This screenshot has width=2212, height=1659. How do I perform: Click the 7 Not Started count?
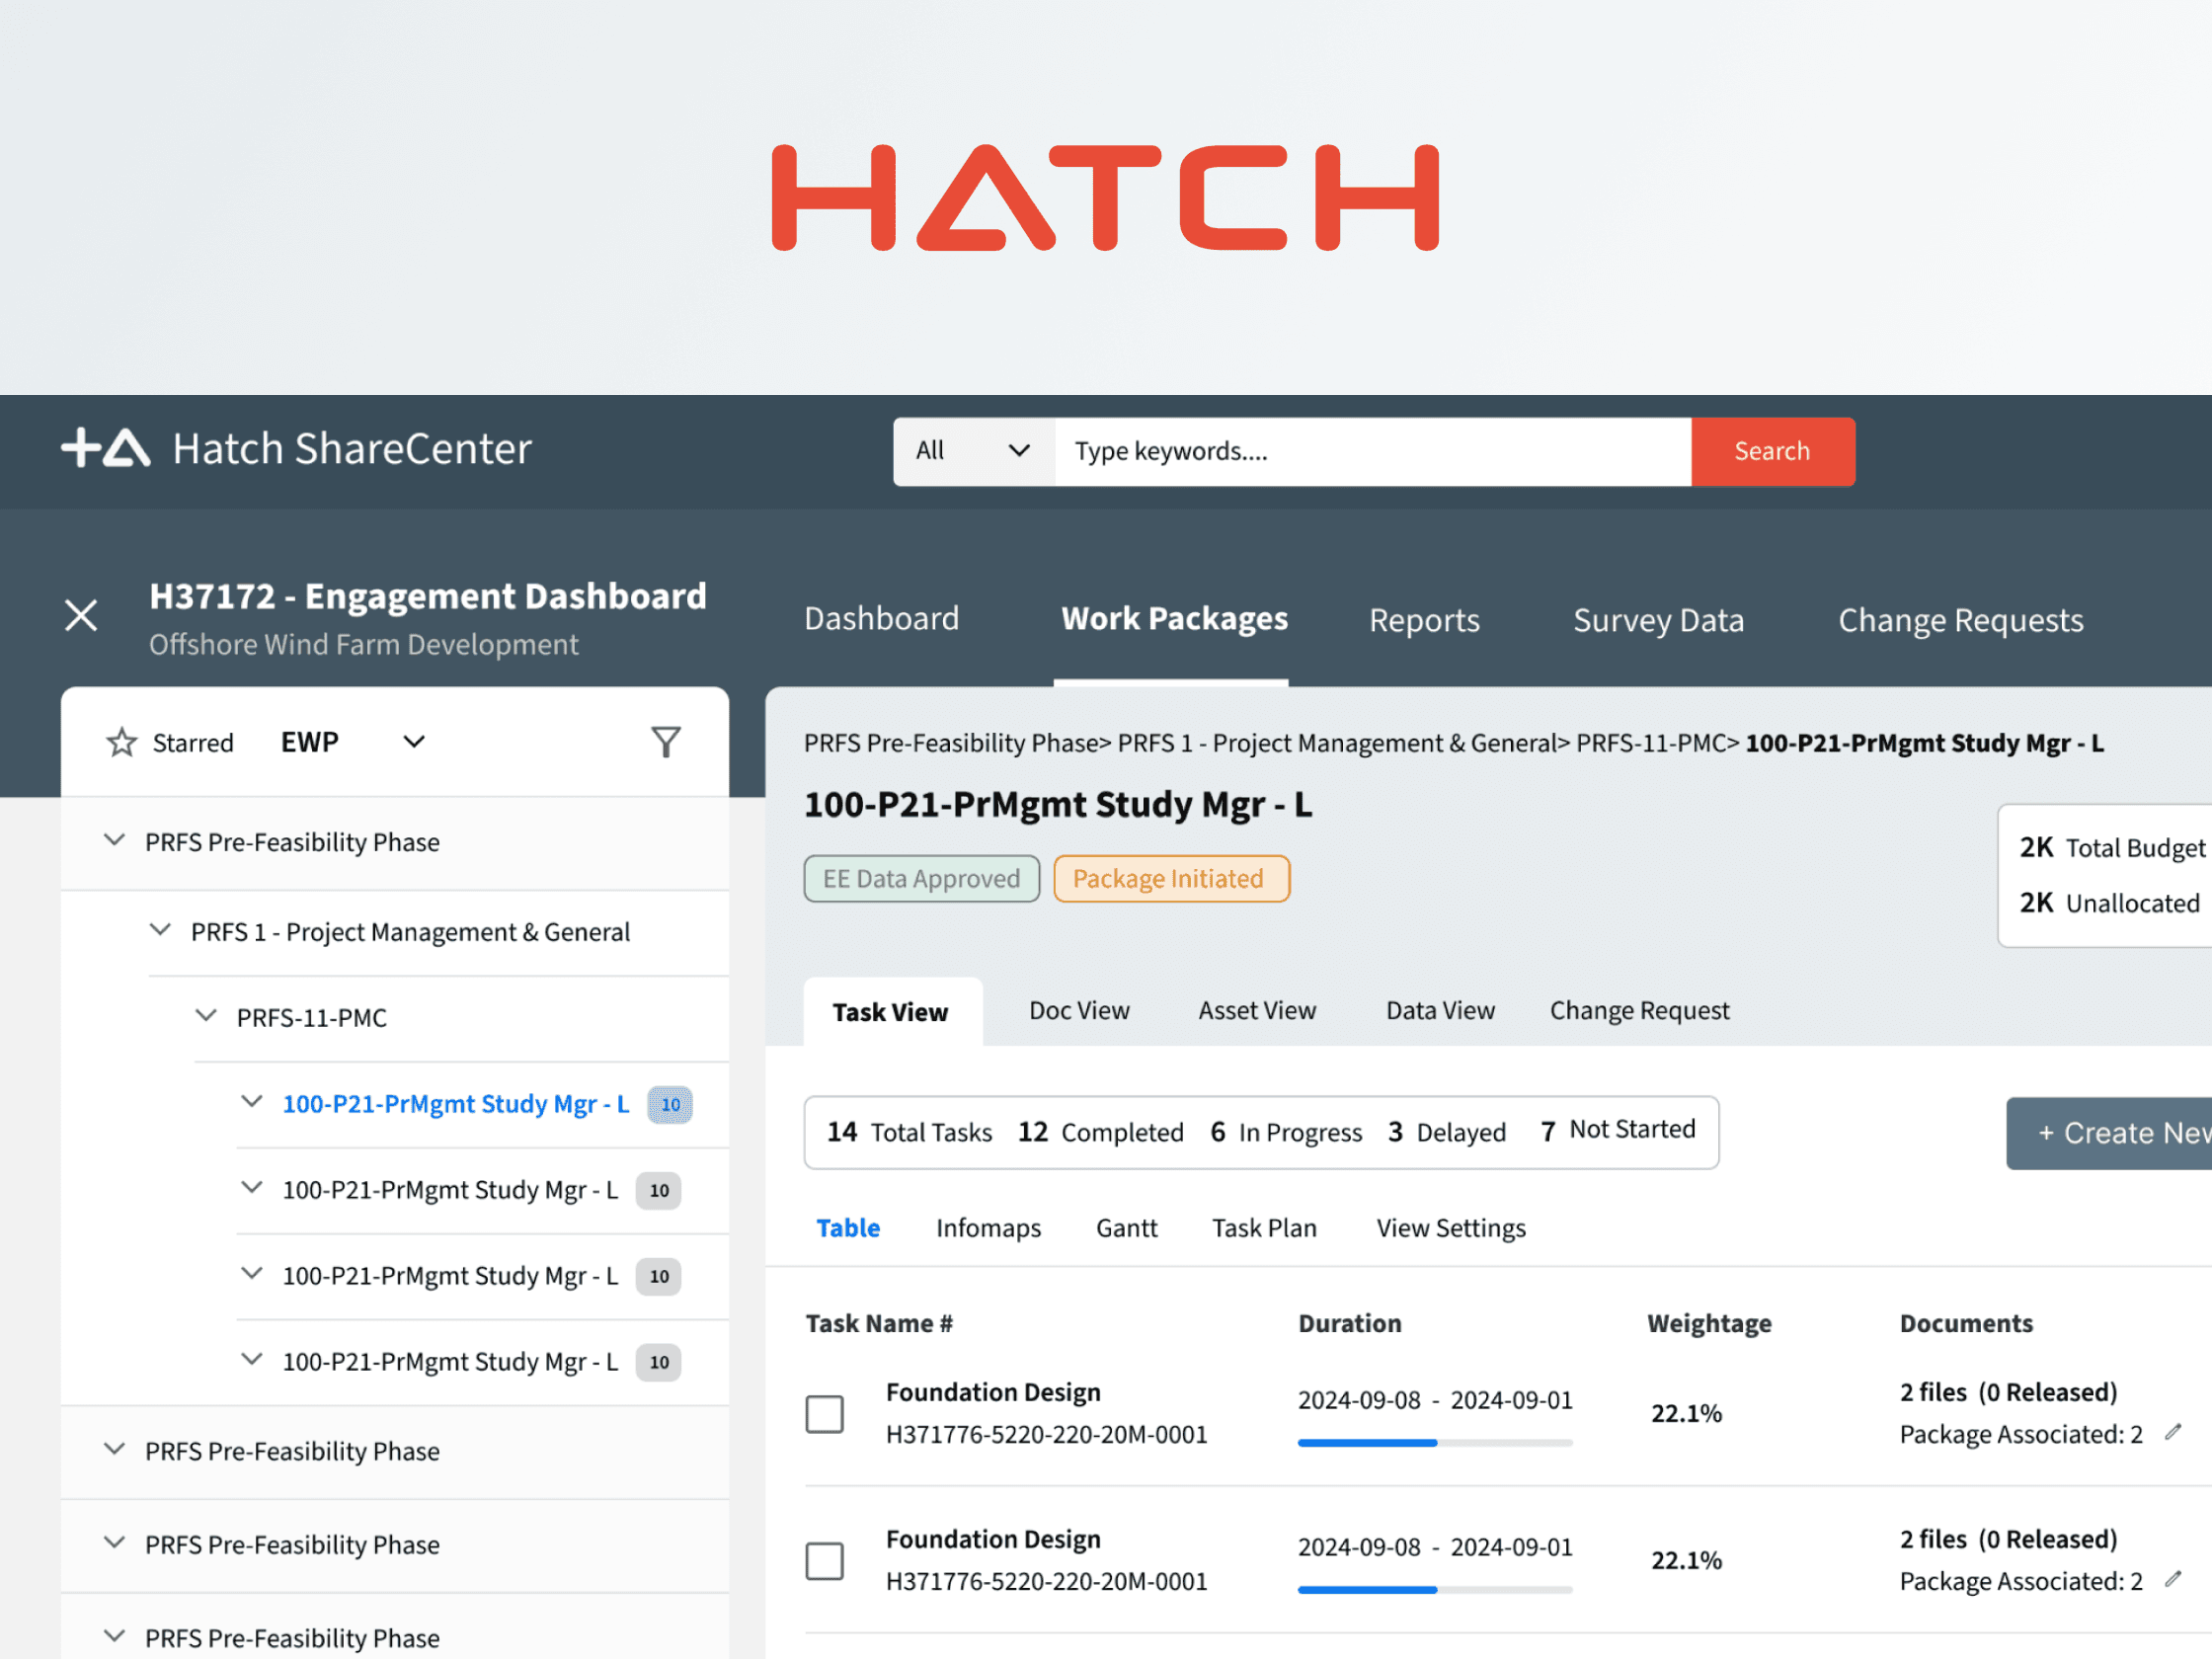coord(1618,1130)
